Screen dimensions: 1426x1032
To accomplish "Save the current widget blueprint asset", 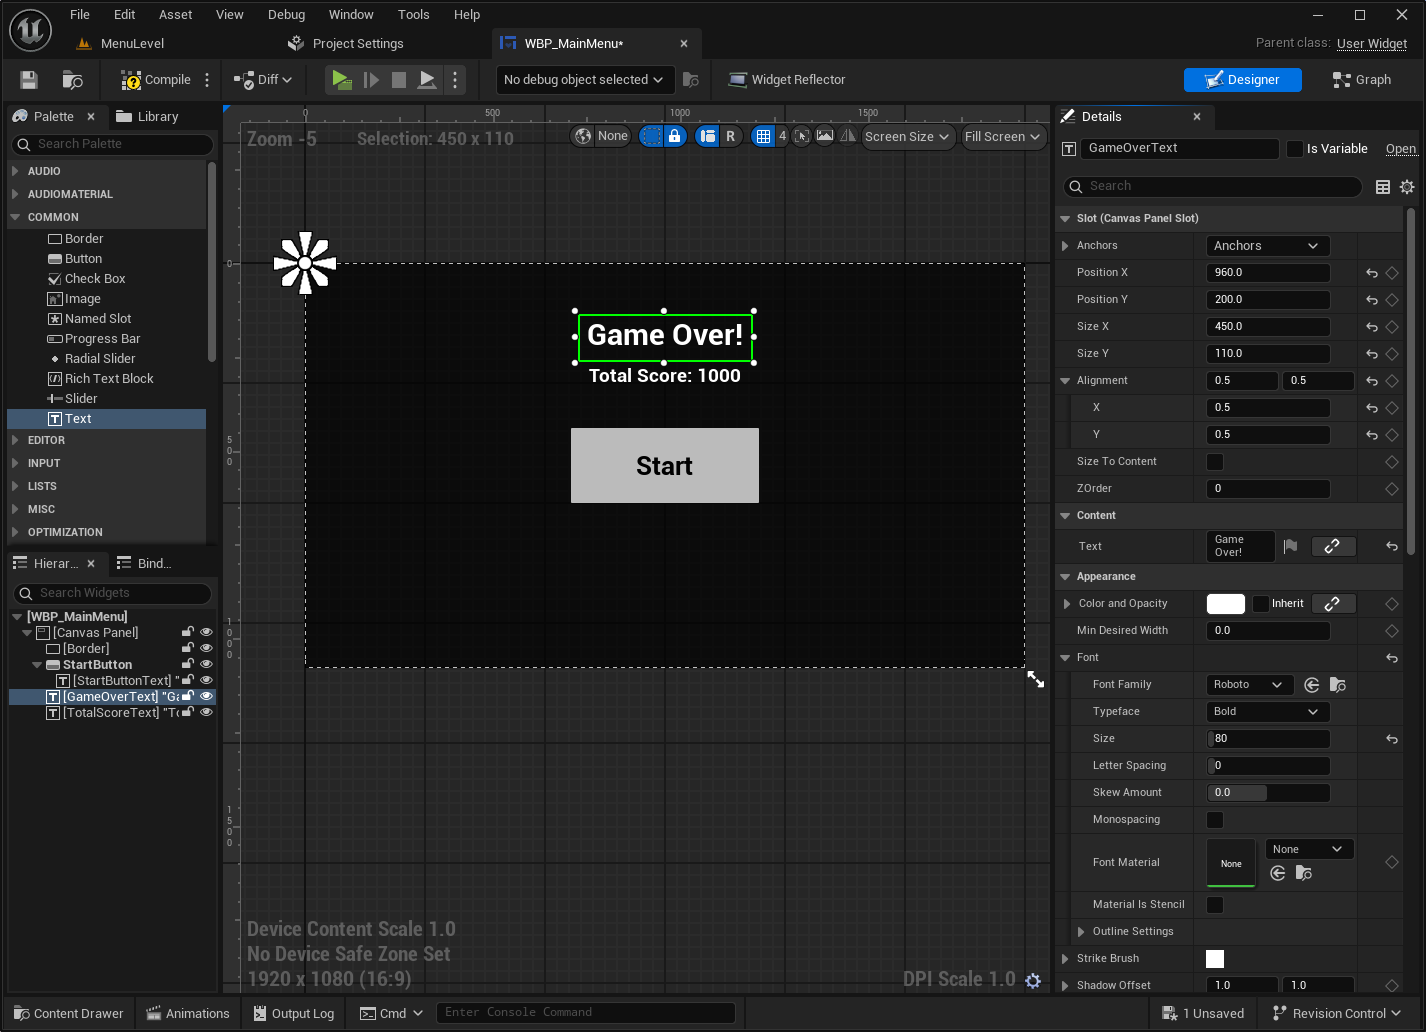I will pos(29,80).
